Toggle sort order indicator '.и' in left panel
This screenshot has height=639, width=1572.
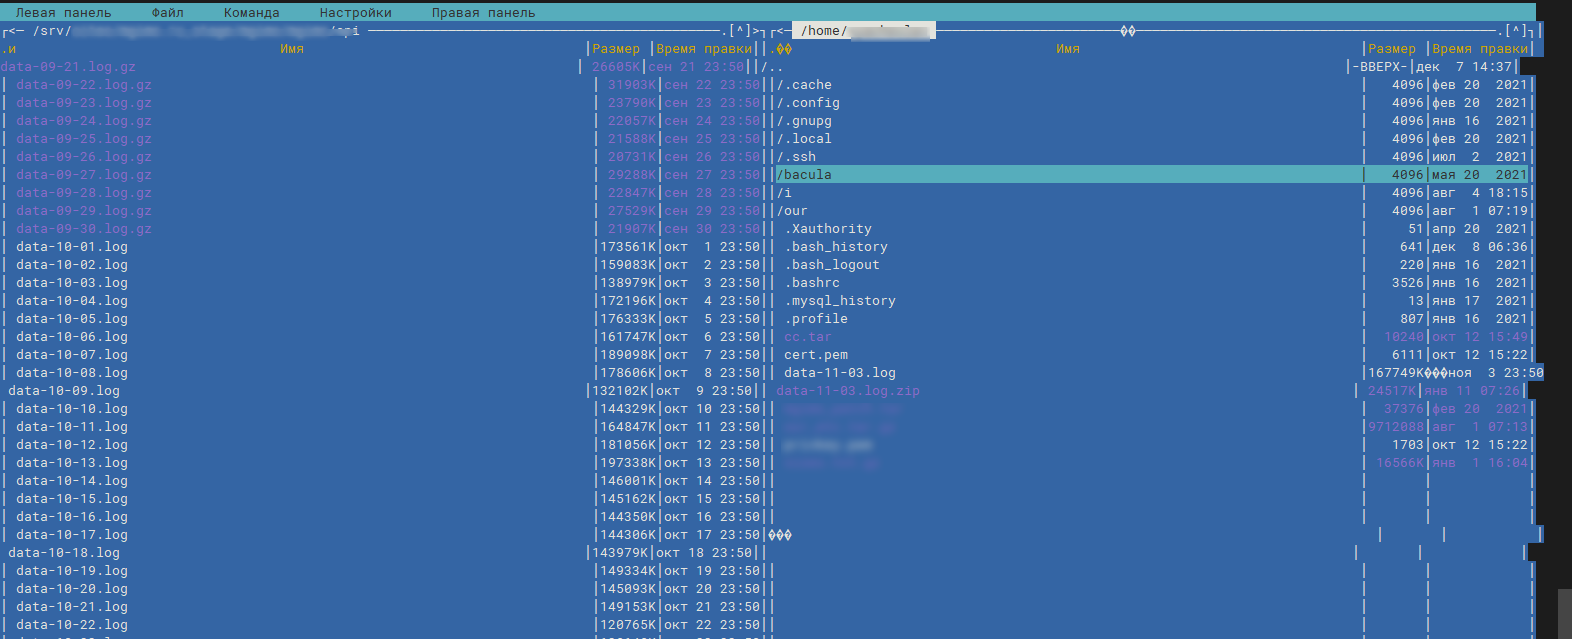[x=8, y=49]
